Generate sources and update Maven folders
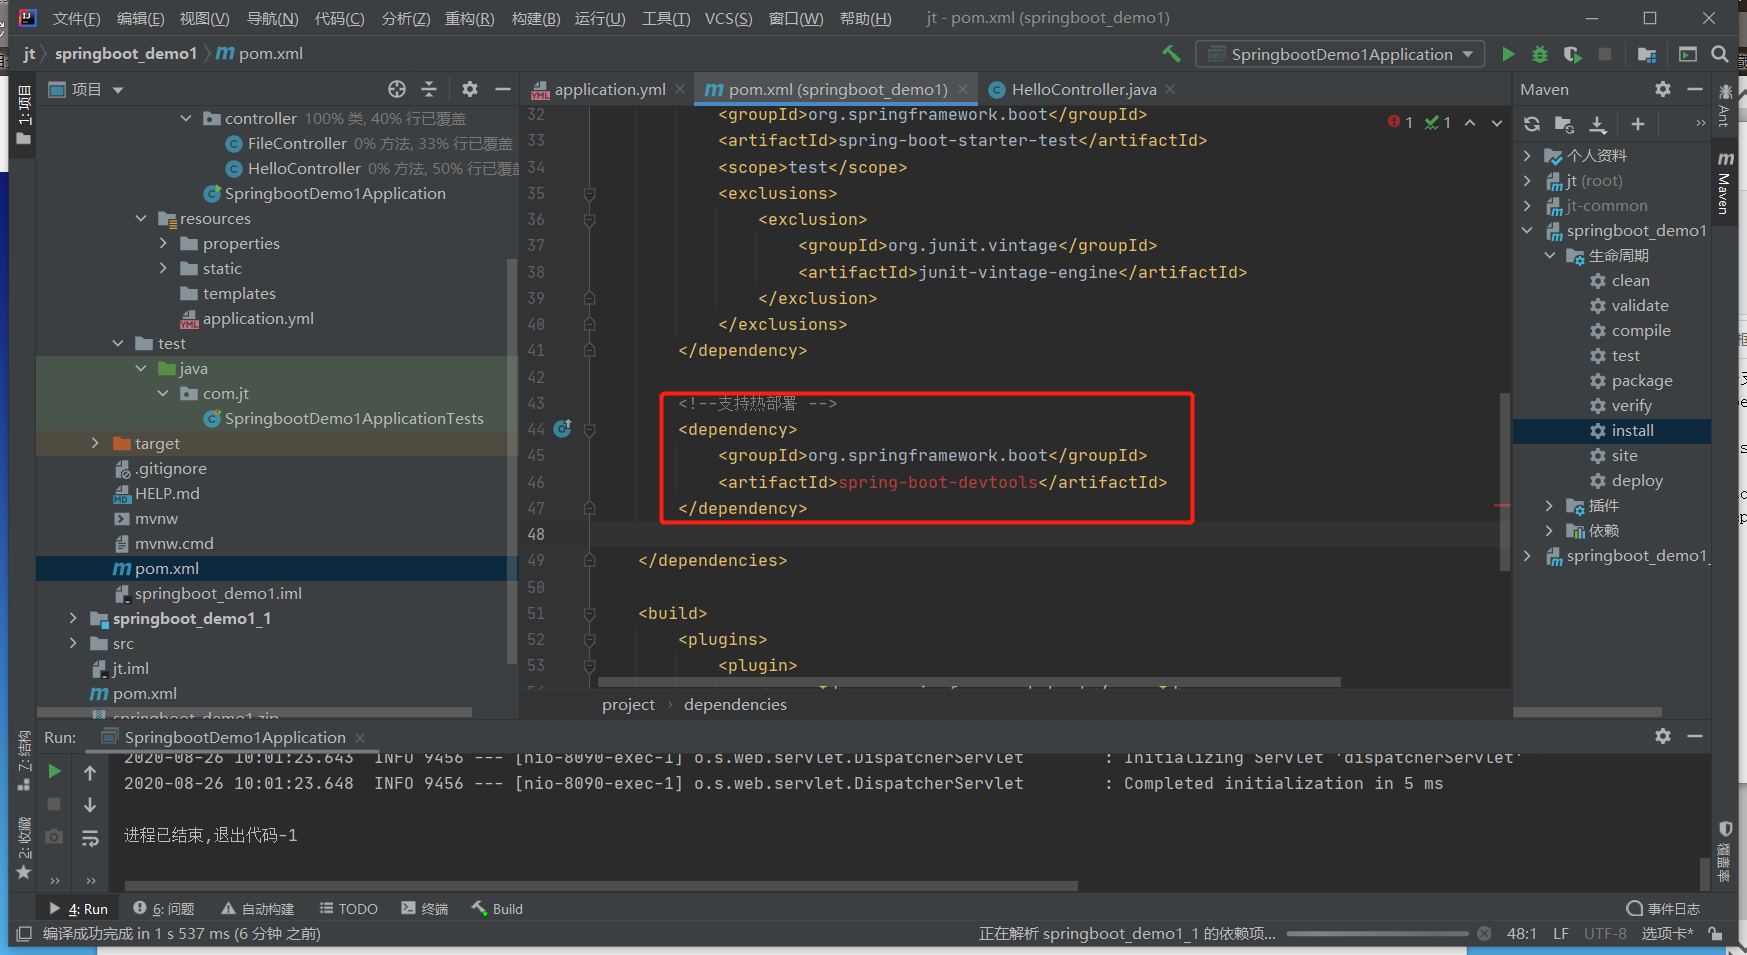This screenshot has width=1747, height=955. (x=1564, y=124)
